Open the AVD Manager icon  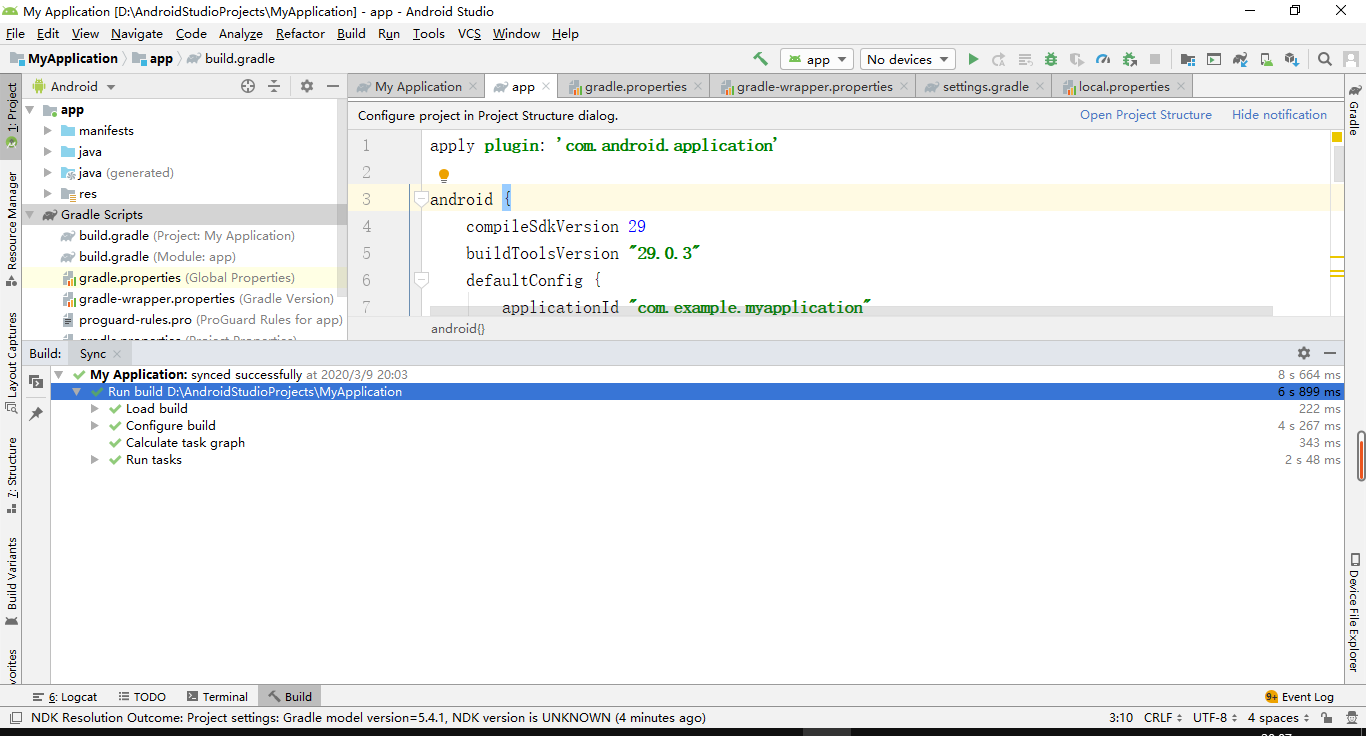coord(1266,59)
